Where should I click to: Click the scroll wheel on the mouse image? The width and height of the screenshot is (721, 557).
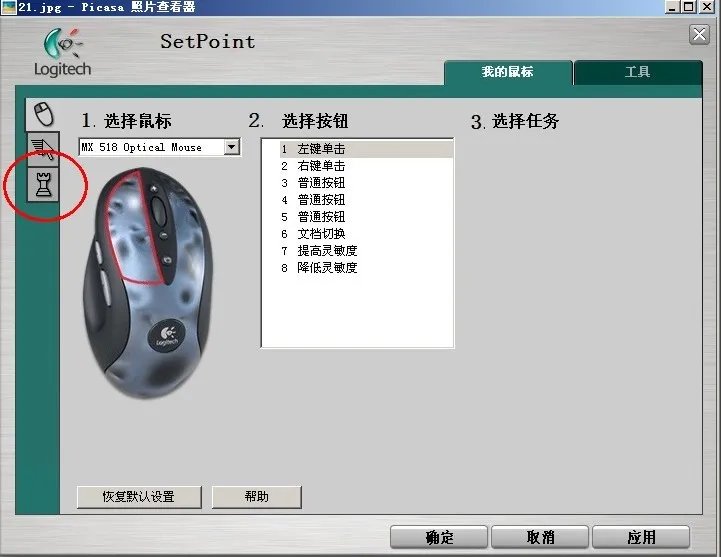pyautogui.click(x=159, y=211)
